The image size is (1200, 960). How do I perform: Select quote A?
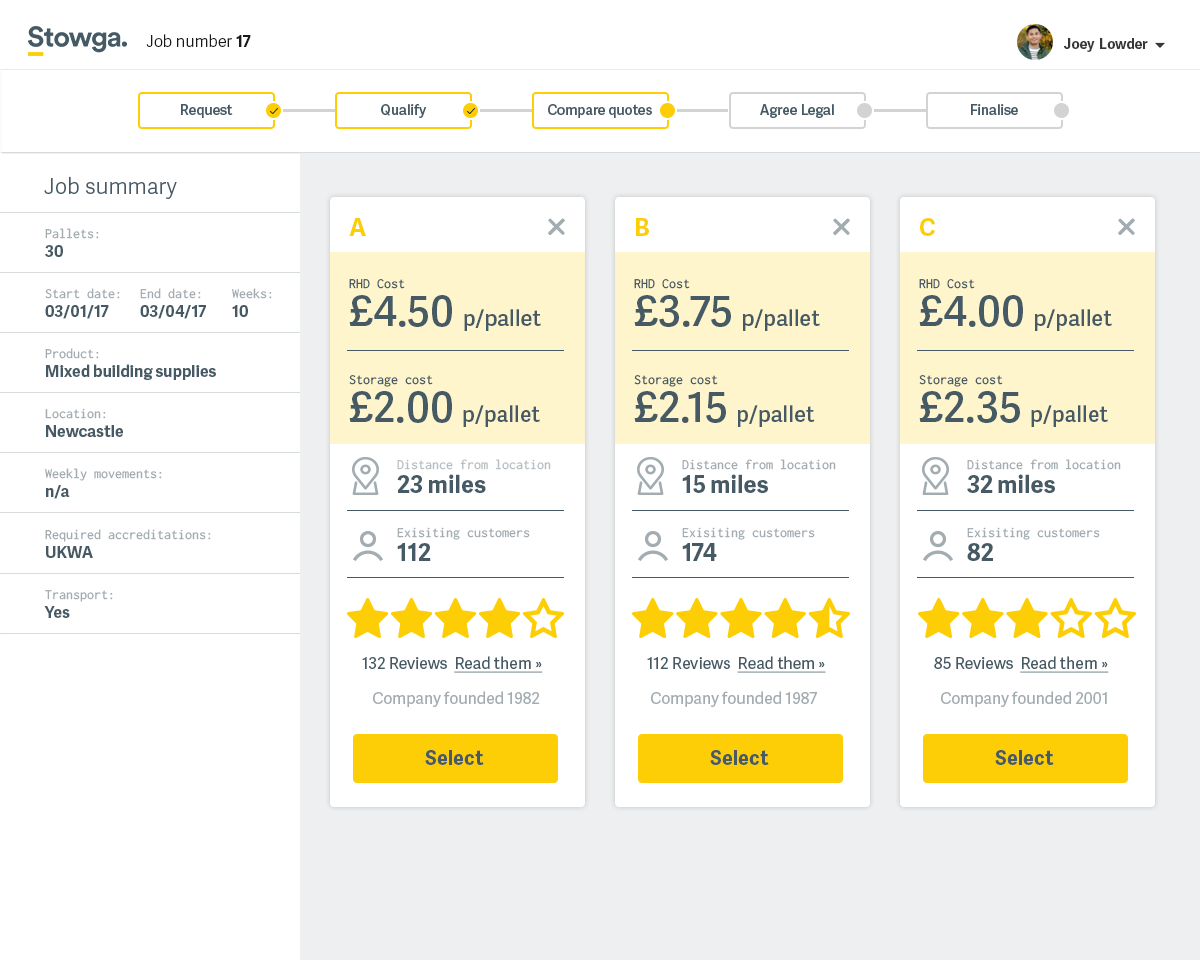point(455,758)
